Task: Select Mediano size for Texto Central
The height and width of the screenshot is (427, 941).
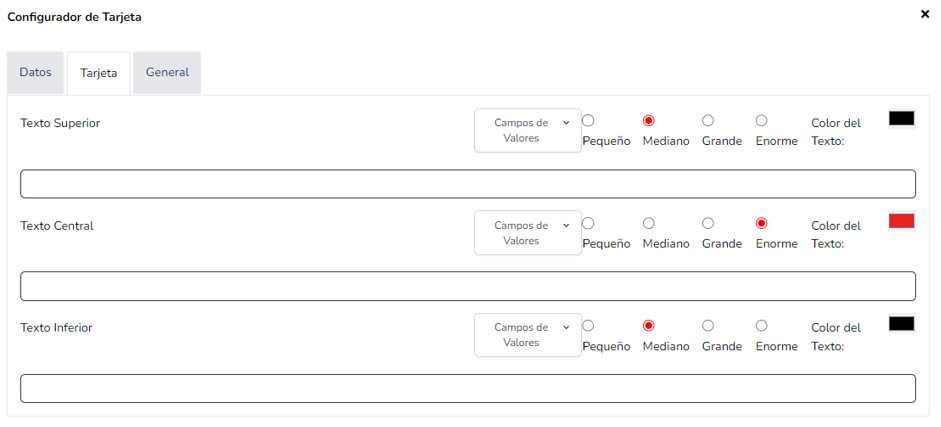Action: [648, 223]
